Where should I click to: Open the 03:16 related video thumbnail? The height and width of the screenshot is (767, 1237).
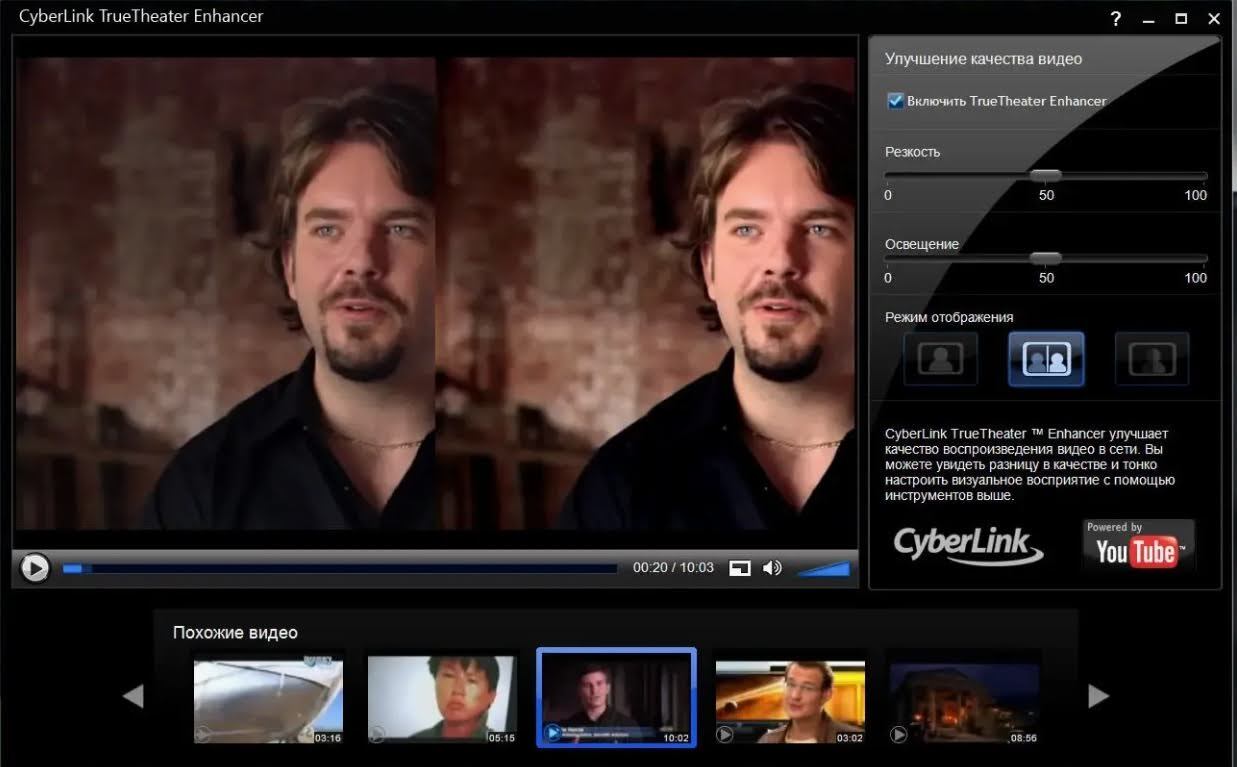click(x=268, y=698)
